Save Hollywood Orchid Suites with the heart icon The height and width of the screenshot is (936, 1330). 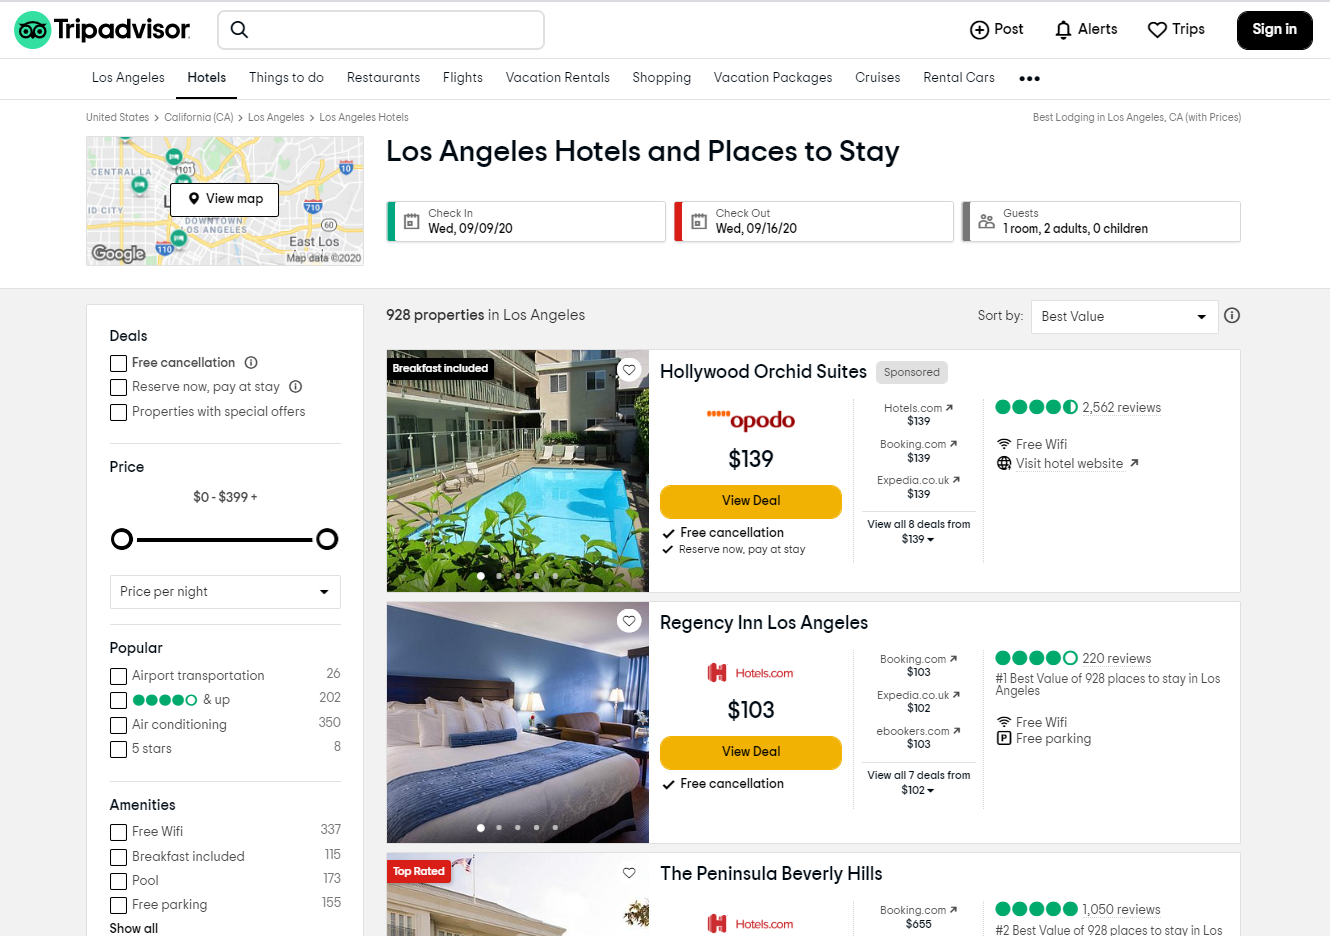pos(629,369)
